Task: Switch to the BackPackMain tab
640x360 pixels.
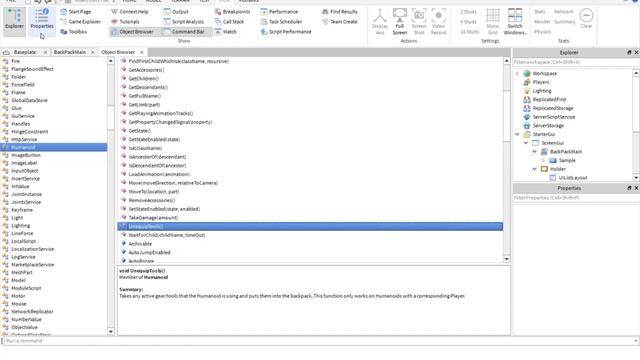Action: [69, 52]
